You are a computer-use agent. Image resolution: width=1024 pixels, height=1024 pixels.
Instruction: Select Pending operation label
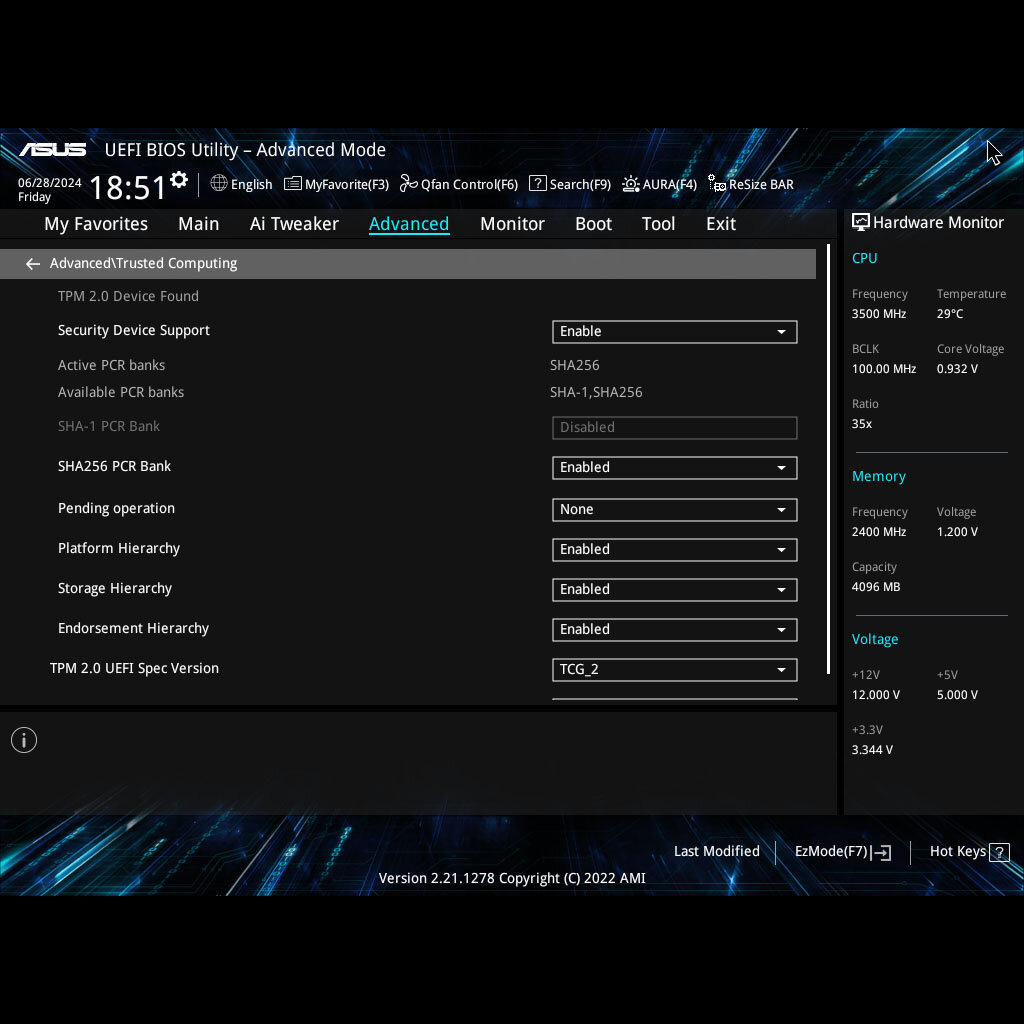pyautogui.click(x=116, y=509)
